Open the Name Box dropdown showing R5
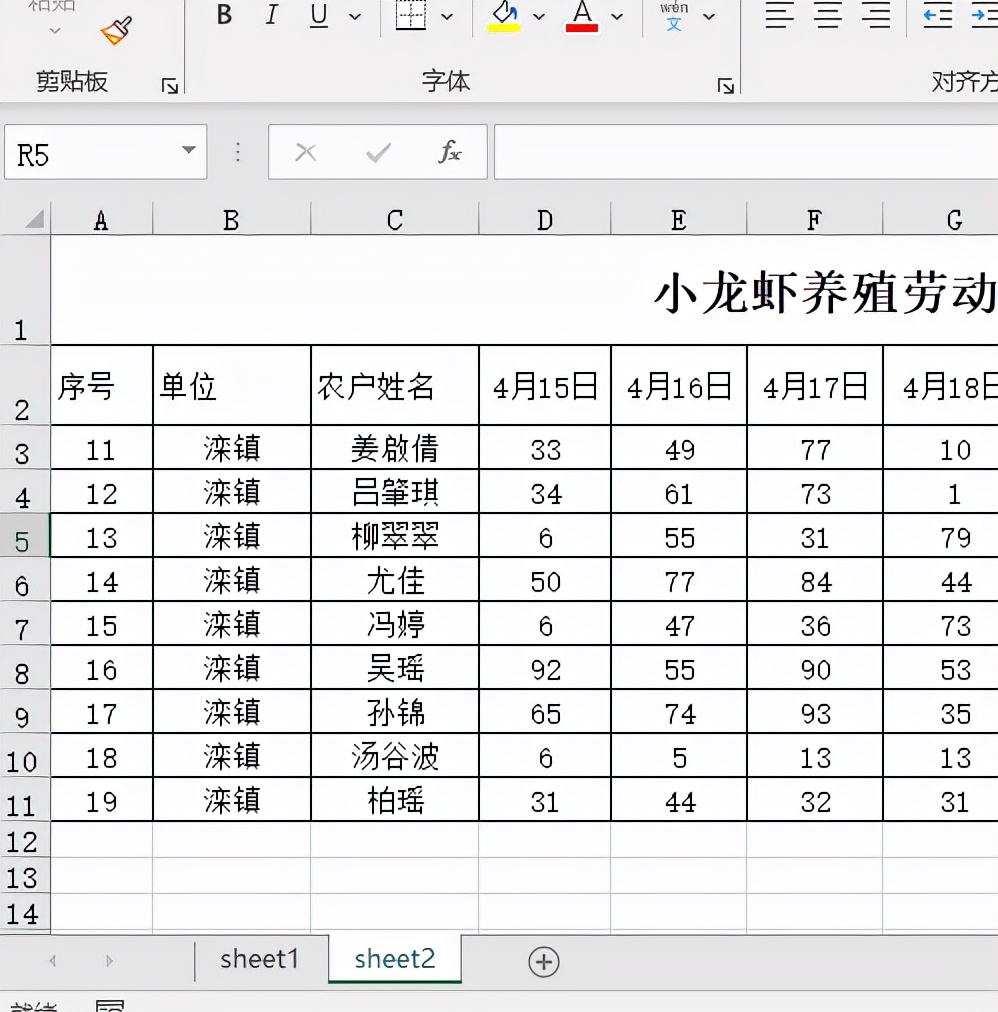The image size is (998, 1012). [x=189, y=151]
